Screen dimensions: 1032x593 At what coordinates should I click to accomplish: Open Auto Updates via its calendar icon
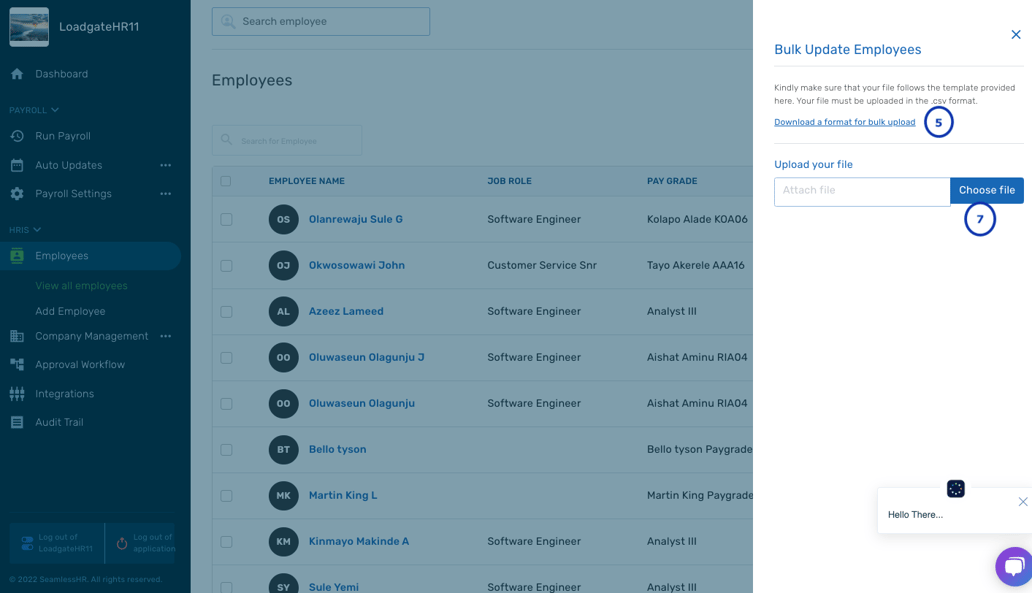click(18, 164)
